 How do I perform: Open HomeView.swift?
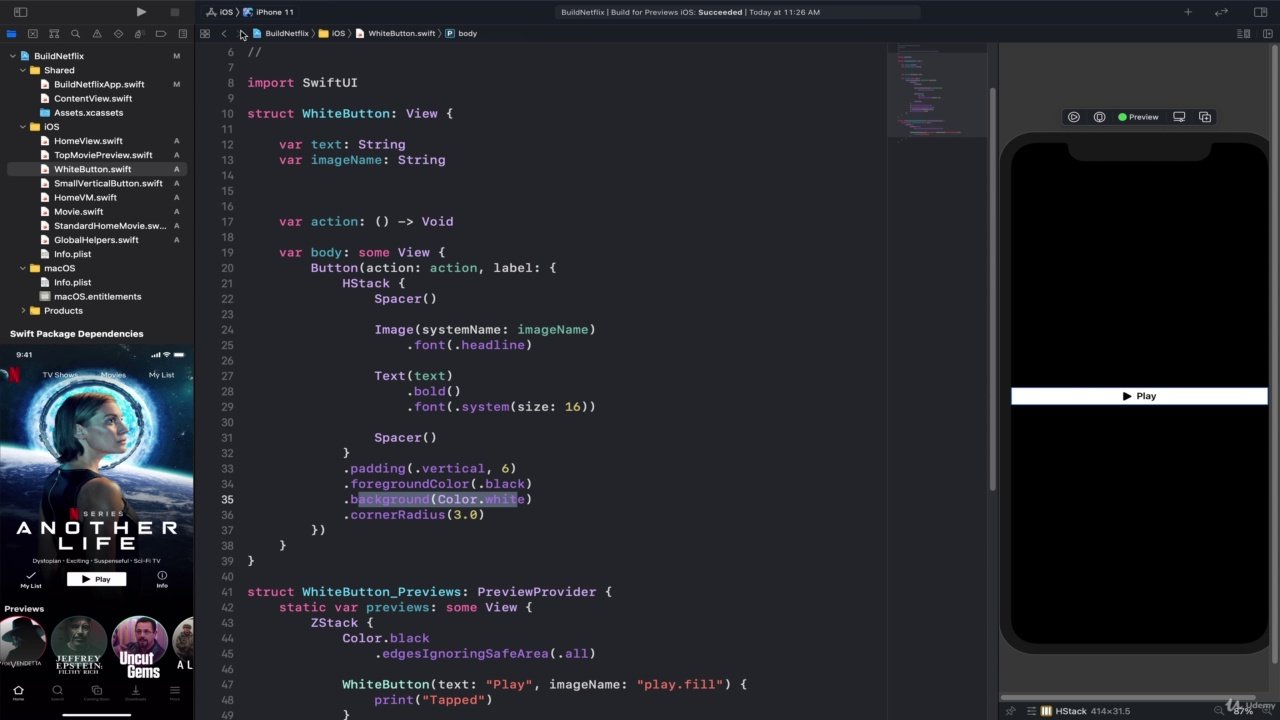(x=88, y=141)
